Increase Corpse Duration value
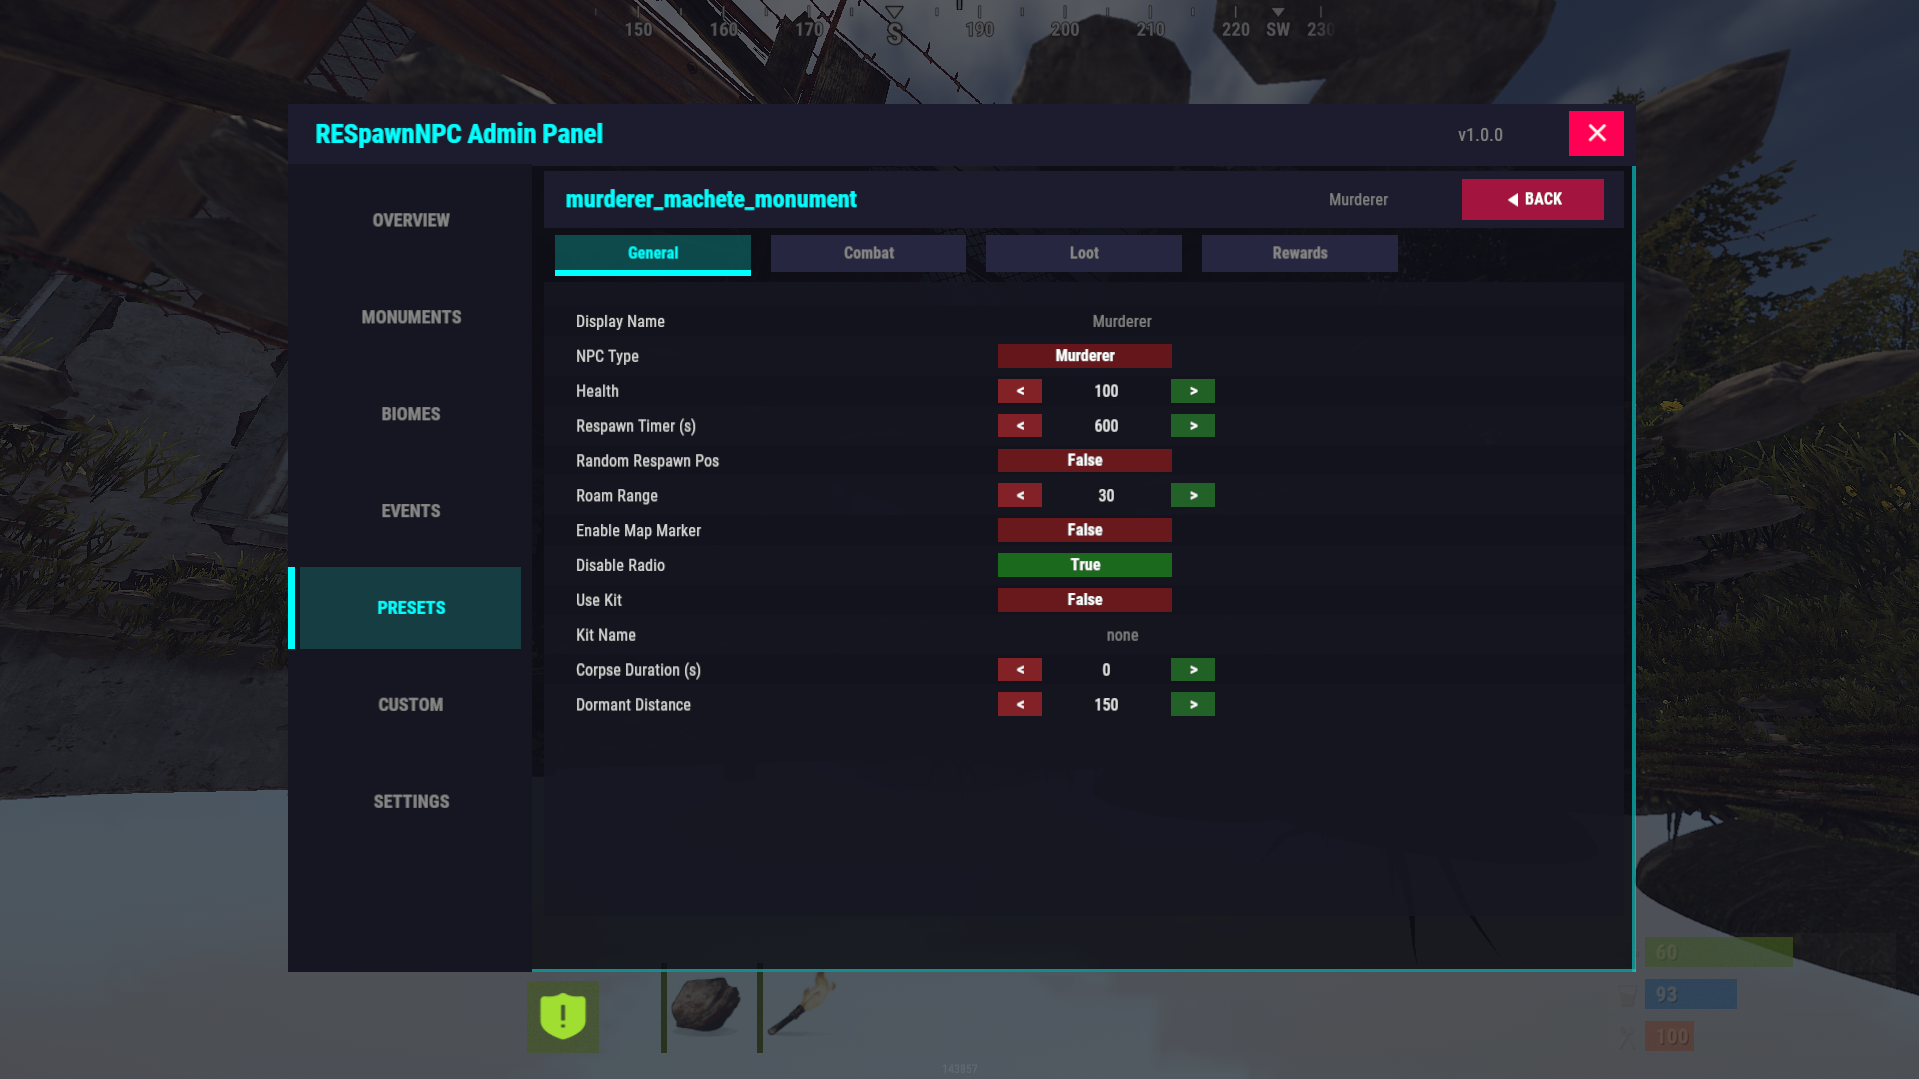This screenshot has width=1919, height=1079. (1192, 670)
